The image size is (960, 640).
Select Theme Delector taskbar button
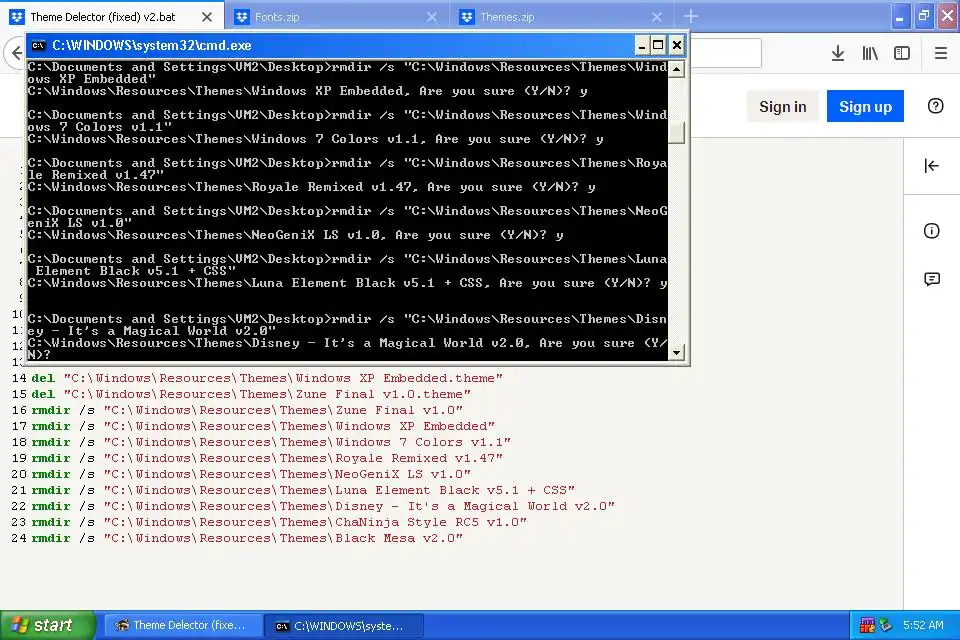[181, 625]
